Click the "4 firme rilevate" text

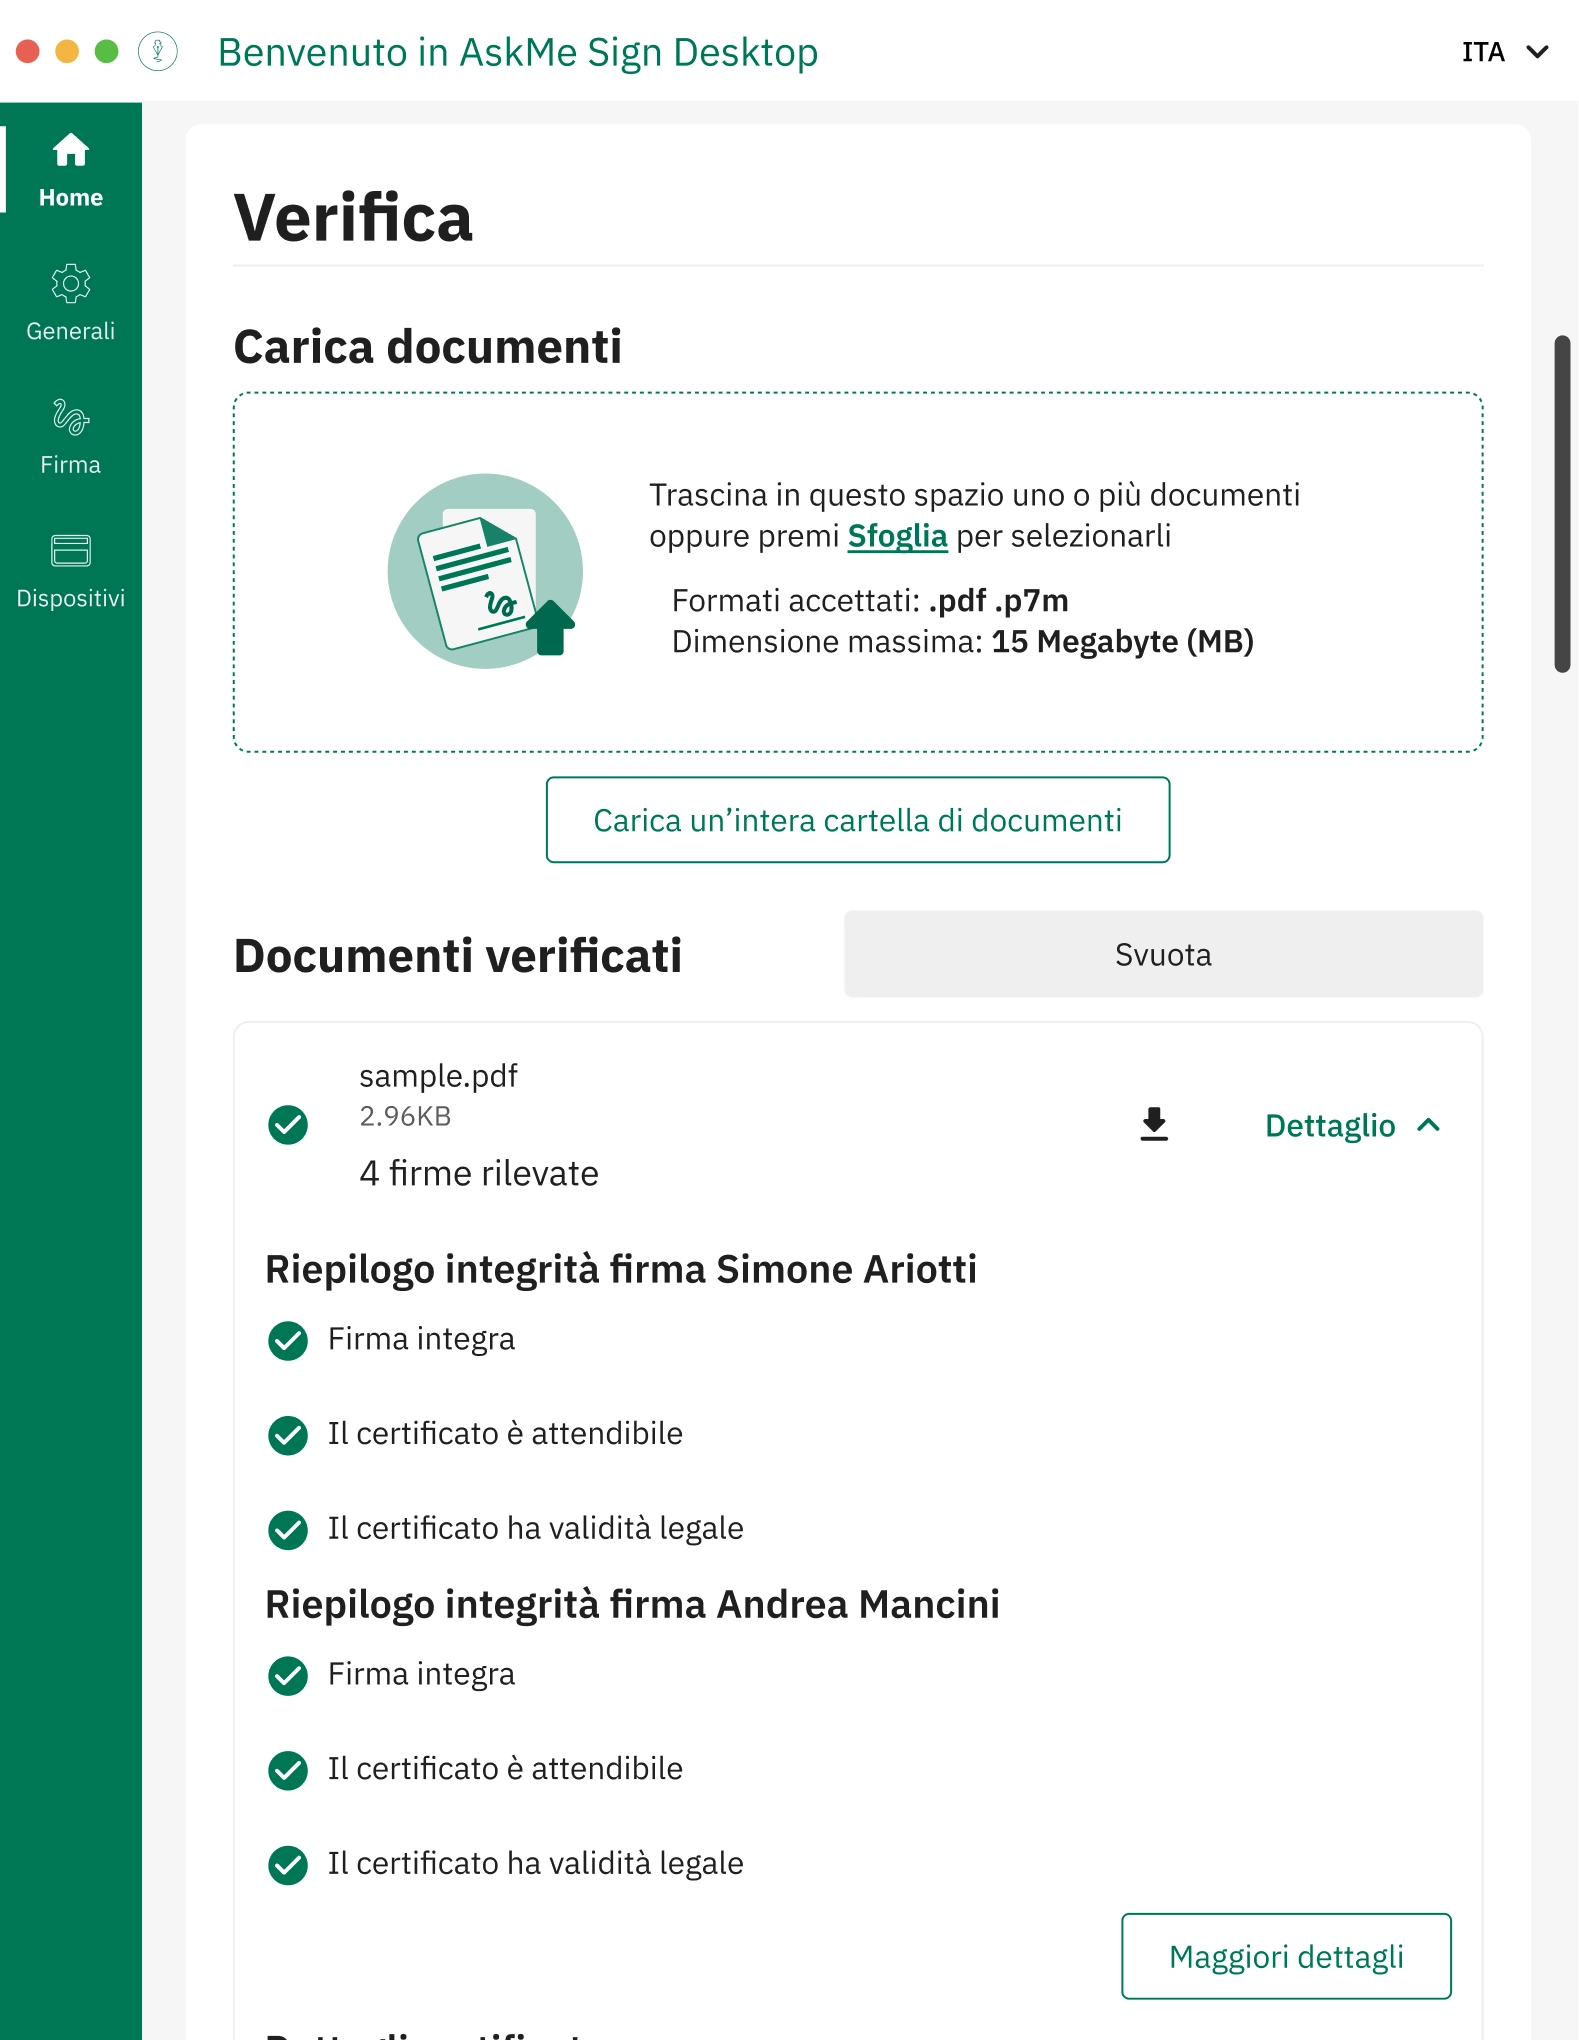click(x=479, y=1173)
